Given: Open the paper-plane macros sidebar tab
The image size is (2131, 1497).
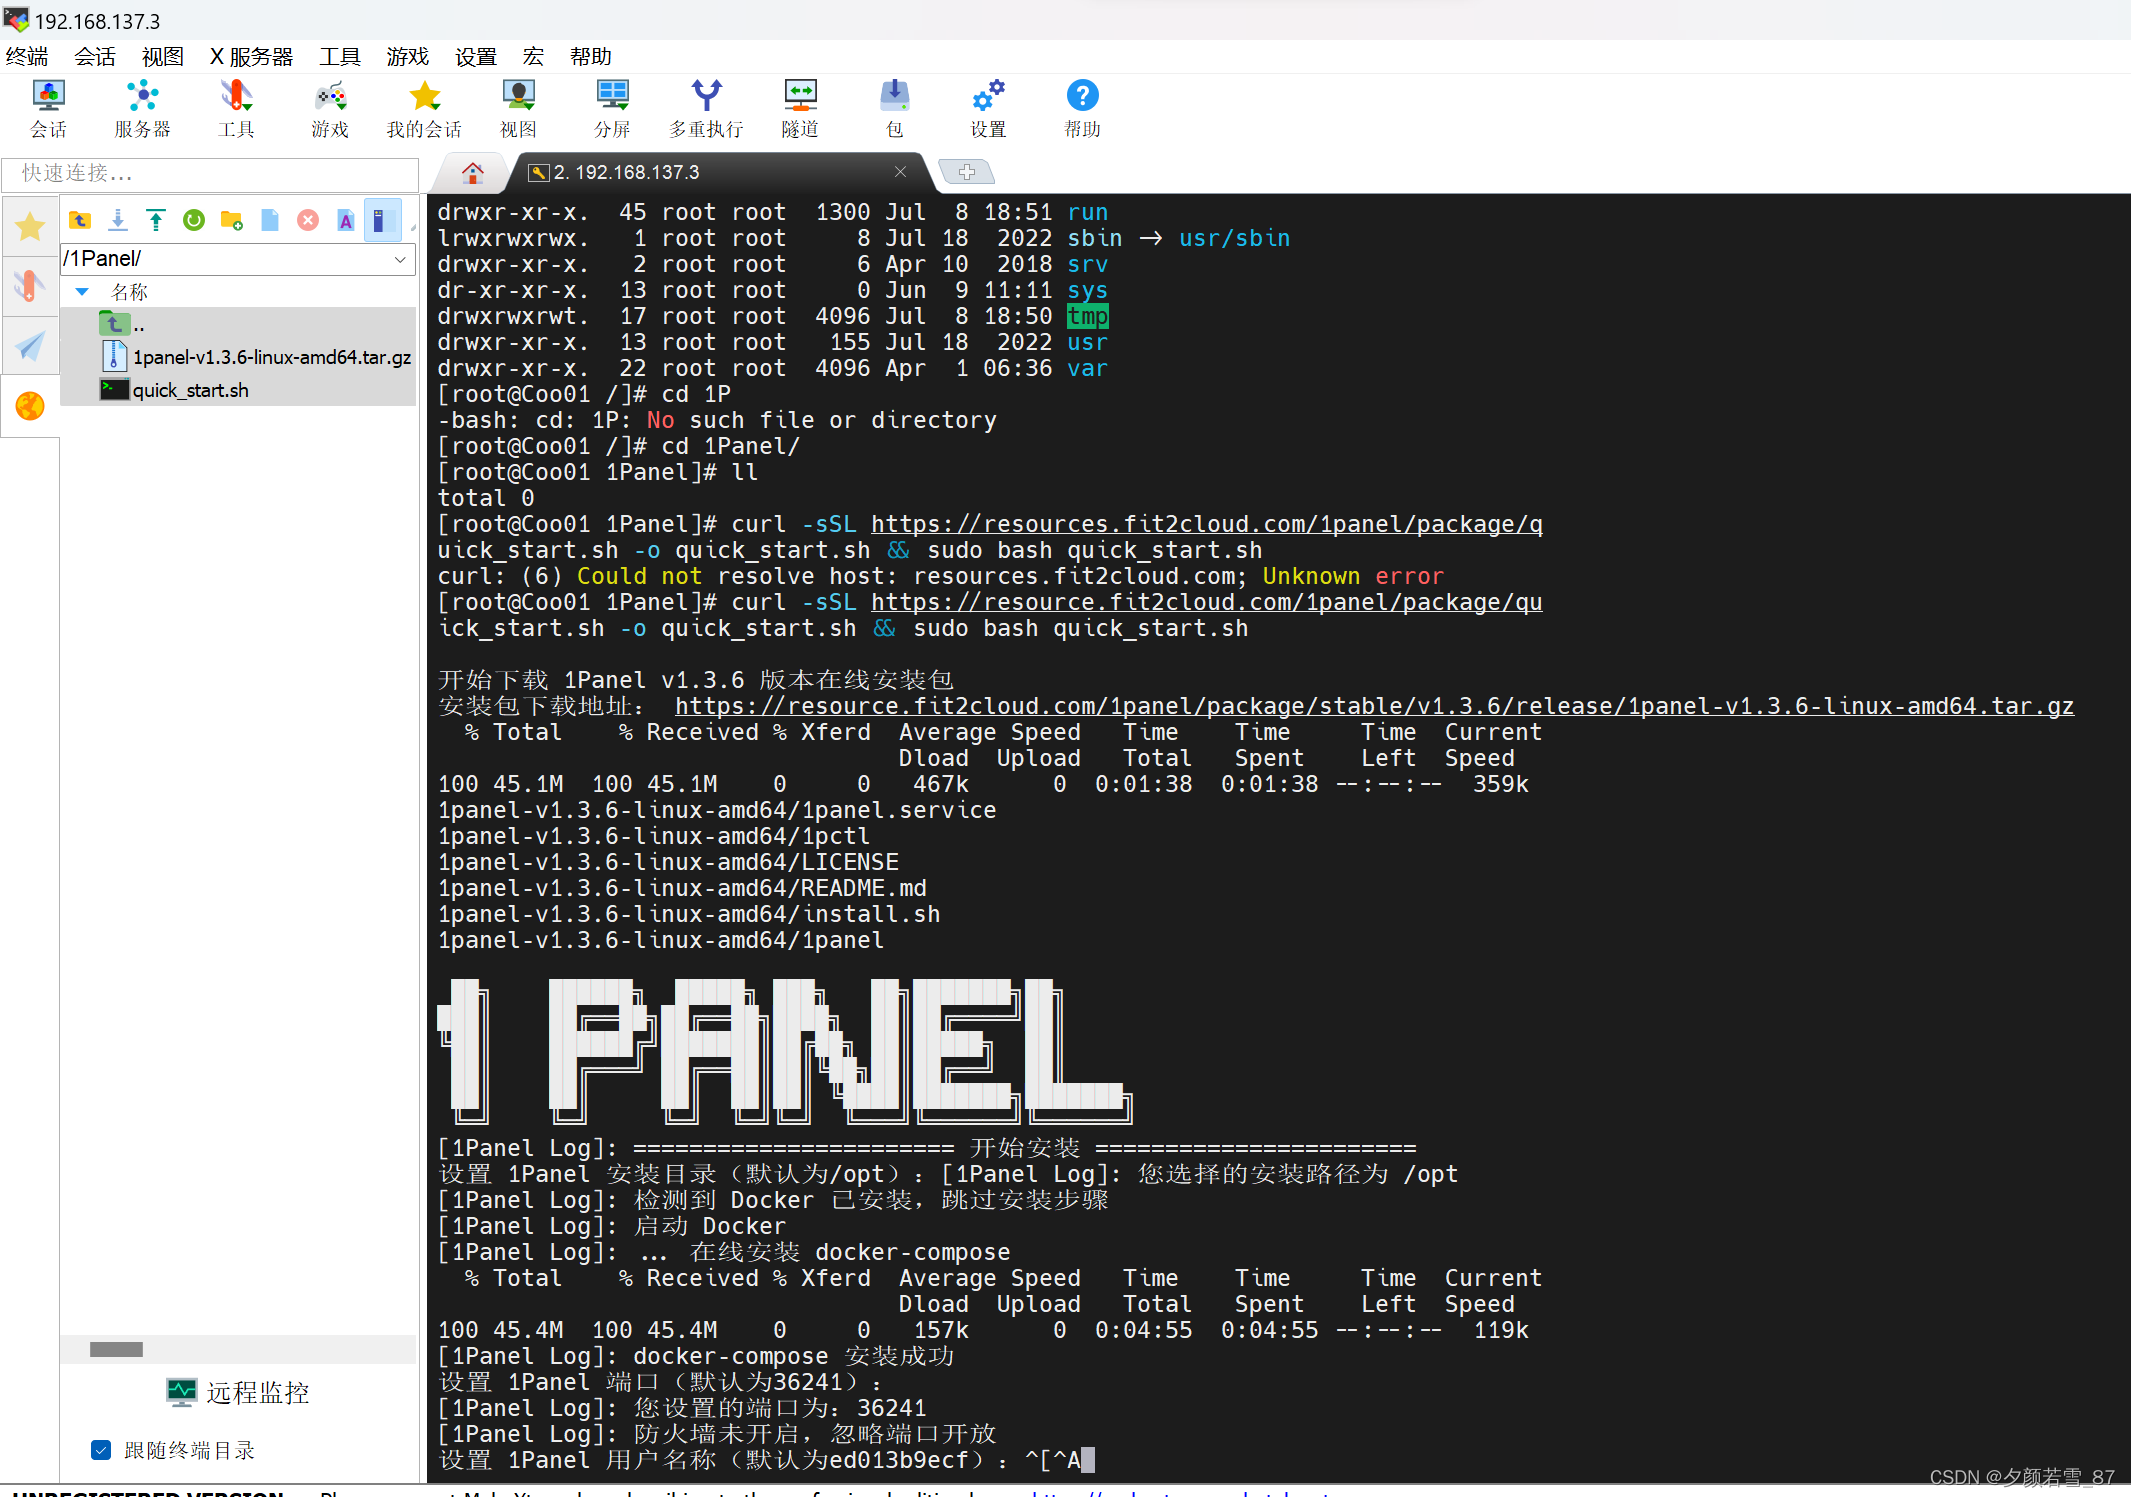Looking at the screenshot, I should tap(30, 346).
